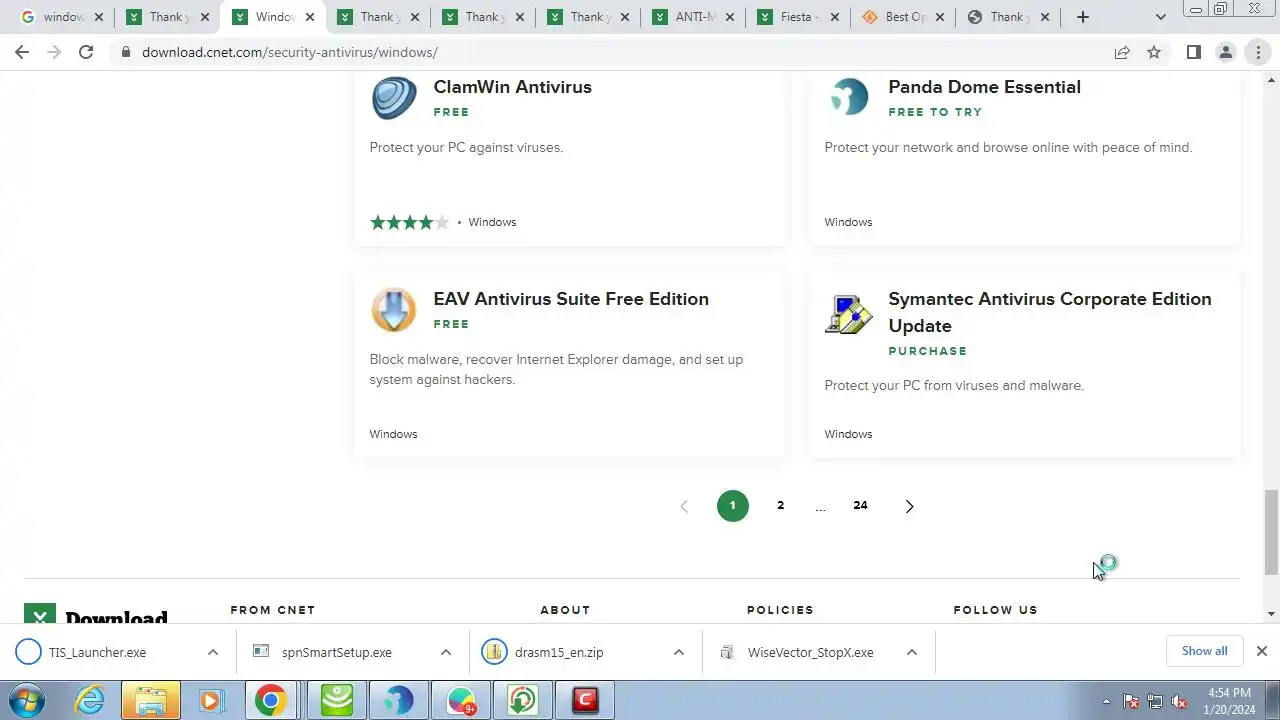Select current page 1 in pagination
This screenshot has height=720, width=1280.
tap(732, 506)
